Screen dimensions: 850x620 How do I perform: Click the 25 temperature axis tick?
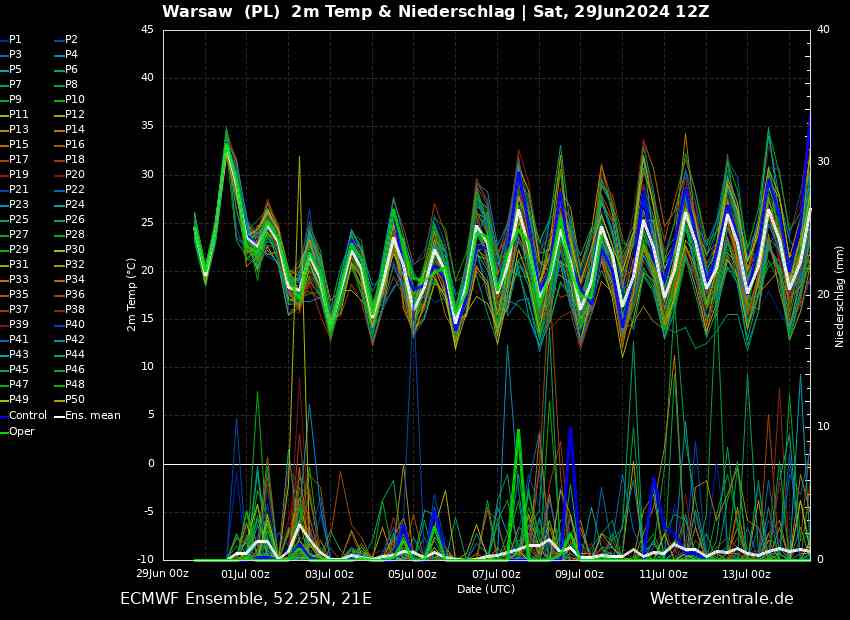(148, 223)
